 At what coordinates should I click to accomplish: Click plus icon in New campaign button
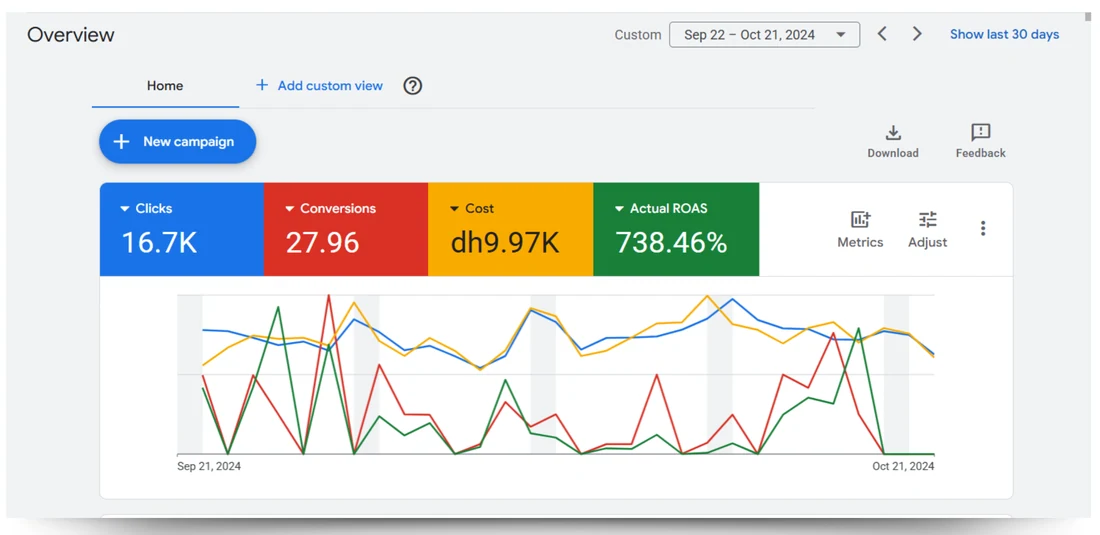121,142
